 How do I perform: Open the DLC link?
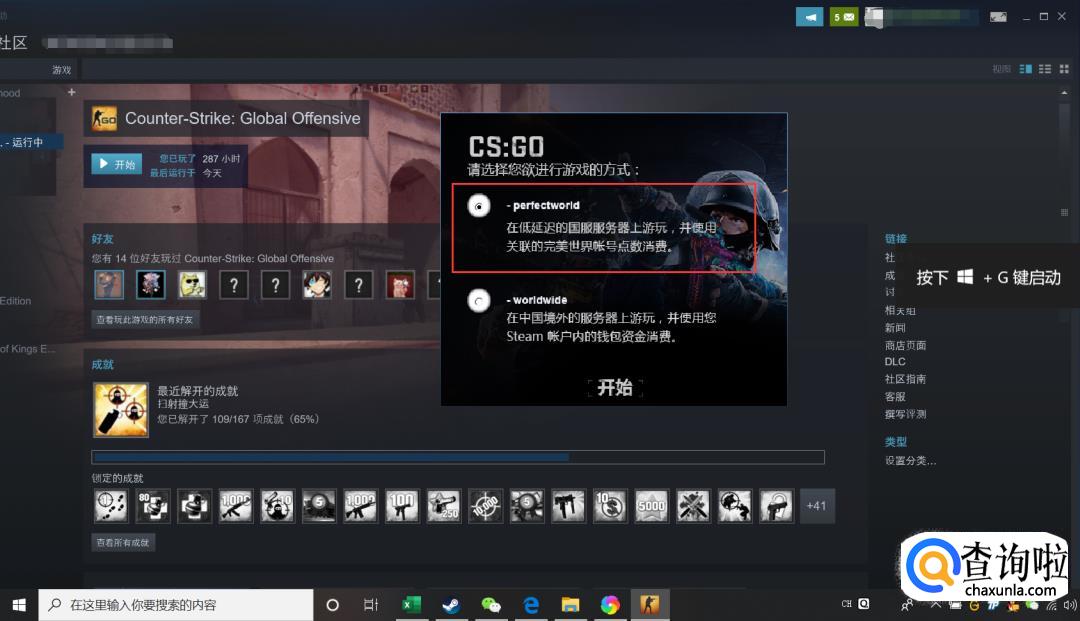tap(895, 361)
